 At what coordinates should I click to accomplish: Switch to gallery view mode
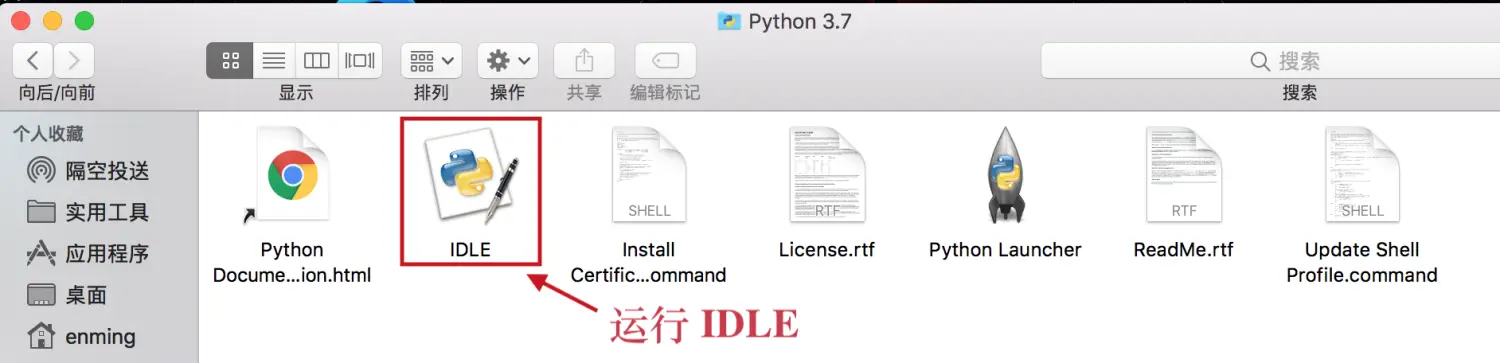[360, 61]
